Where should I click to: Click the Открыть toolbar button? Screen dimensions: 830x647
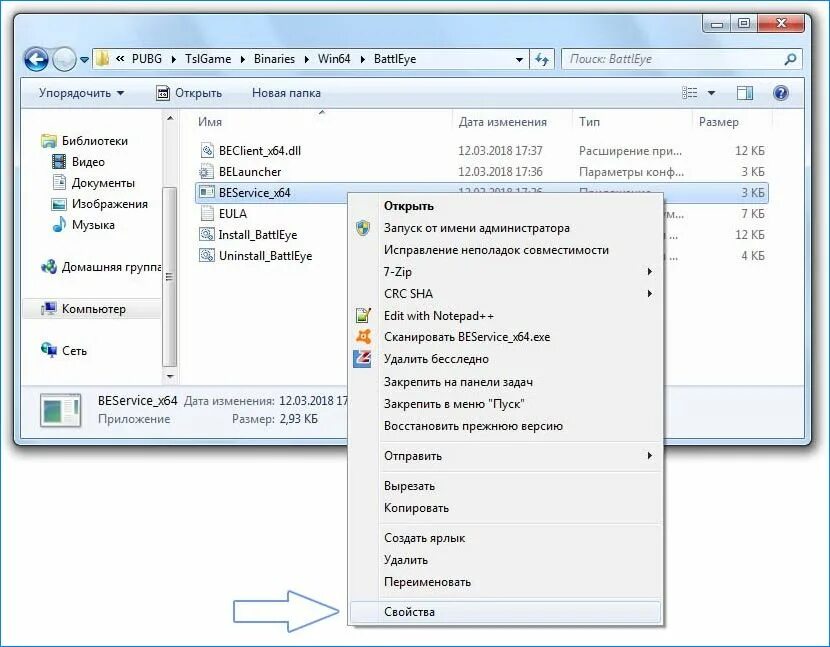click(x=189, y=93)
